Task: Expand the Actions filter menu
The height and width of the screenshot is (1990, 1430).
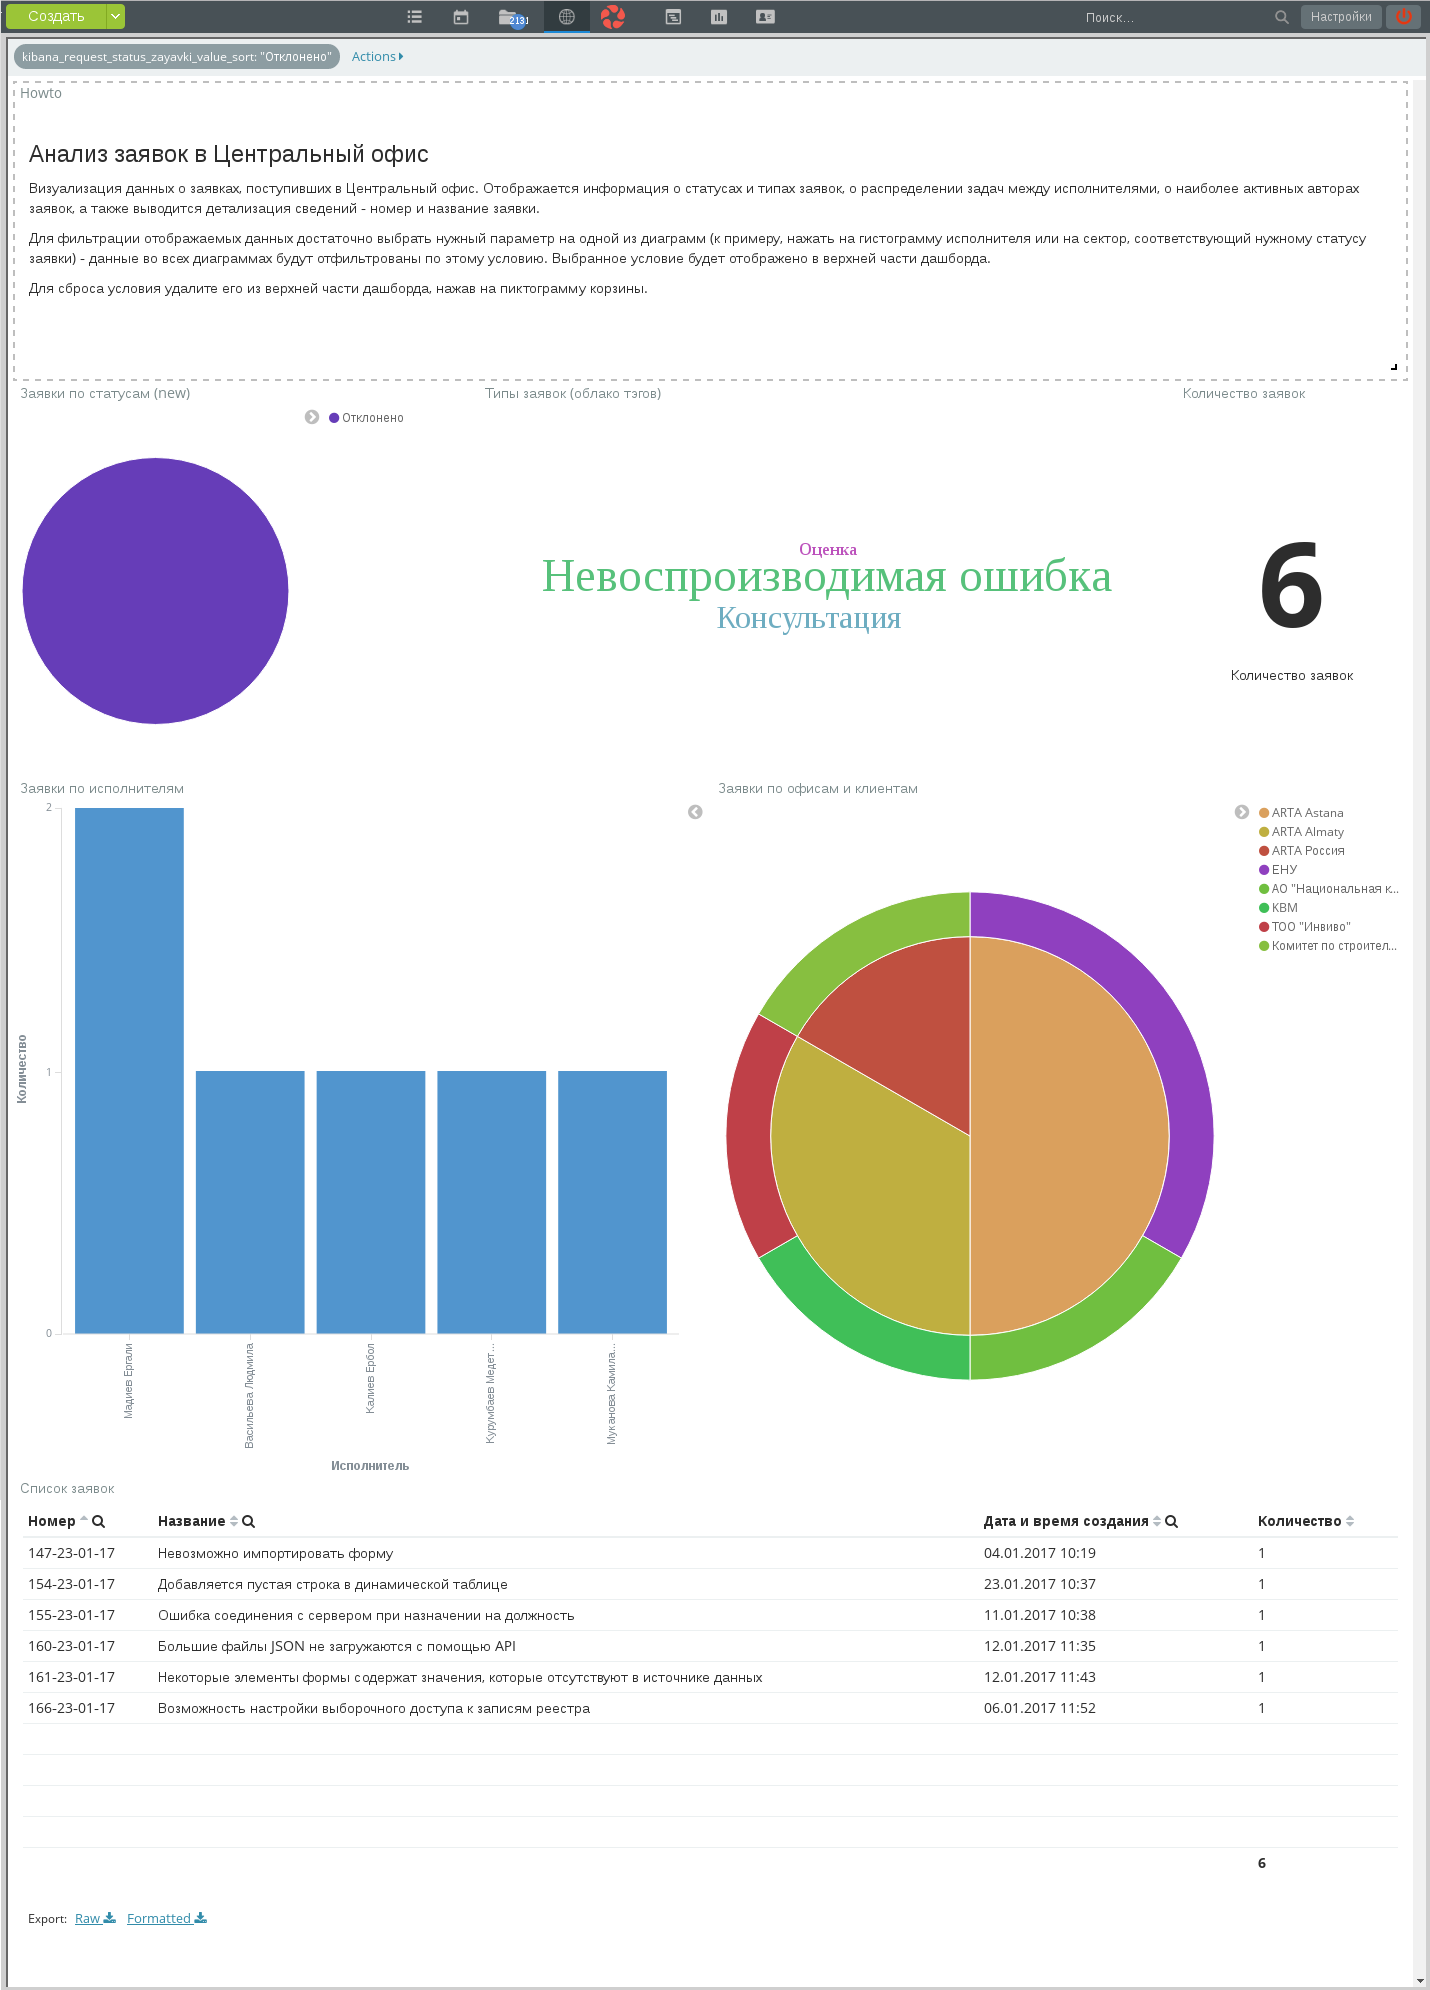Action: tap(377, 57)
